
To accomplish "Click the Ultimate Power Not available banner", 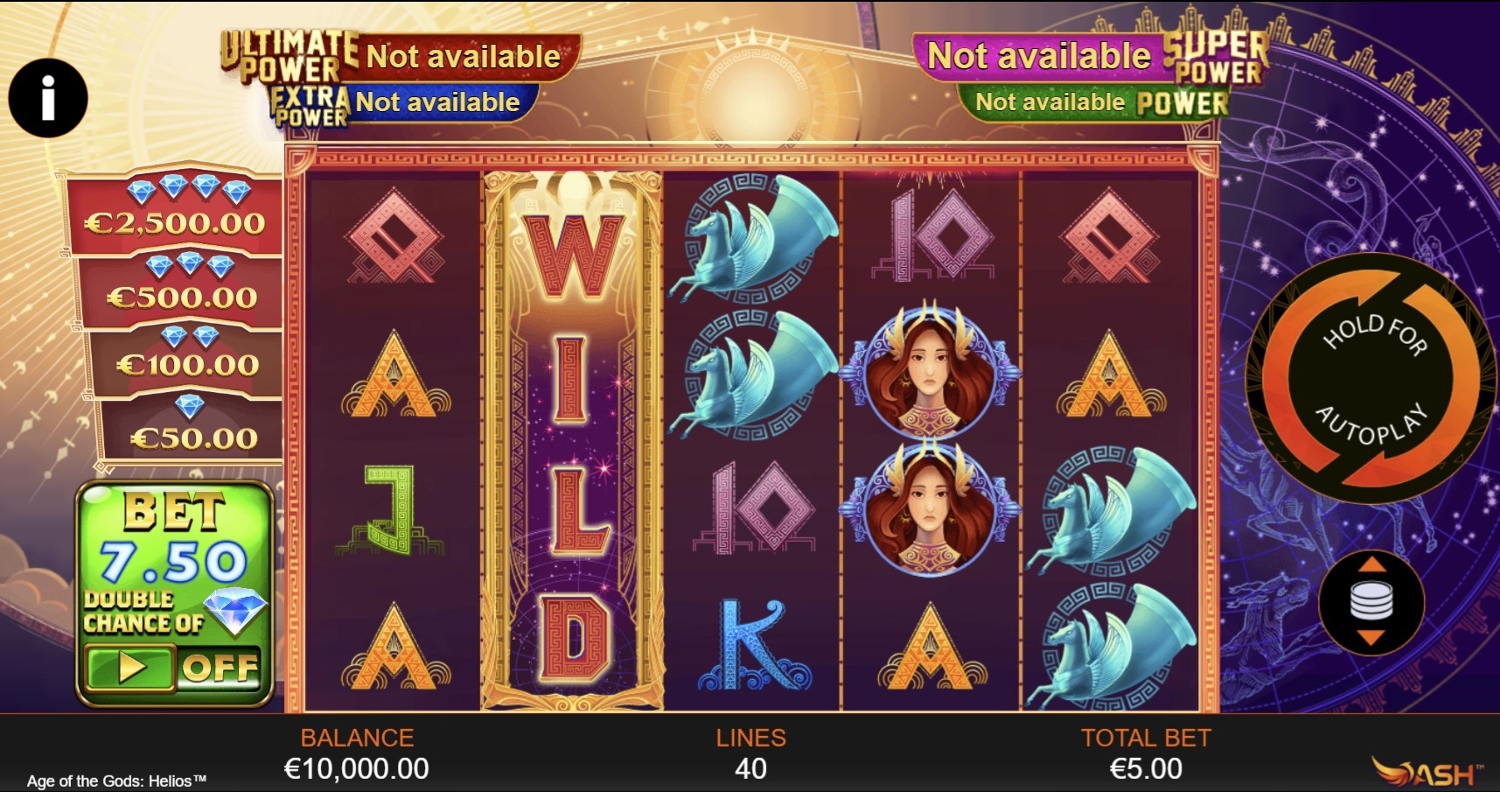I will tap(400, 57).
